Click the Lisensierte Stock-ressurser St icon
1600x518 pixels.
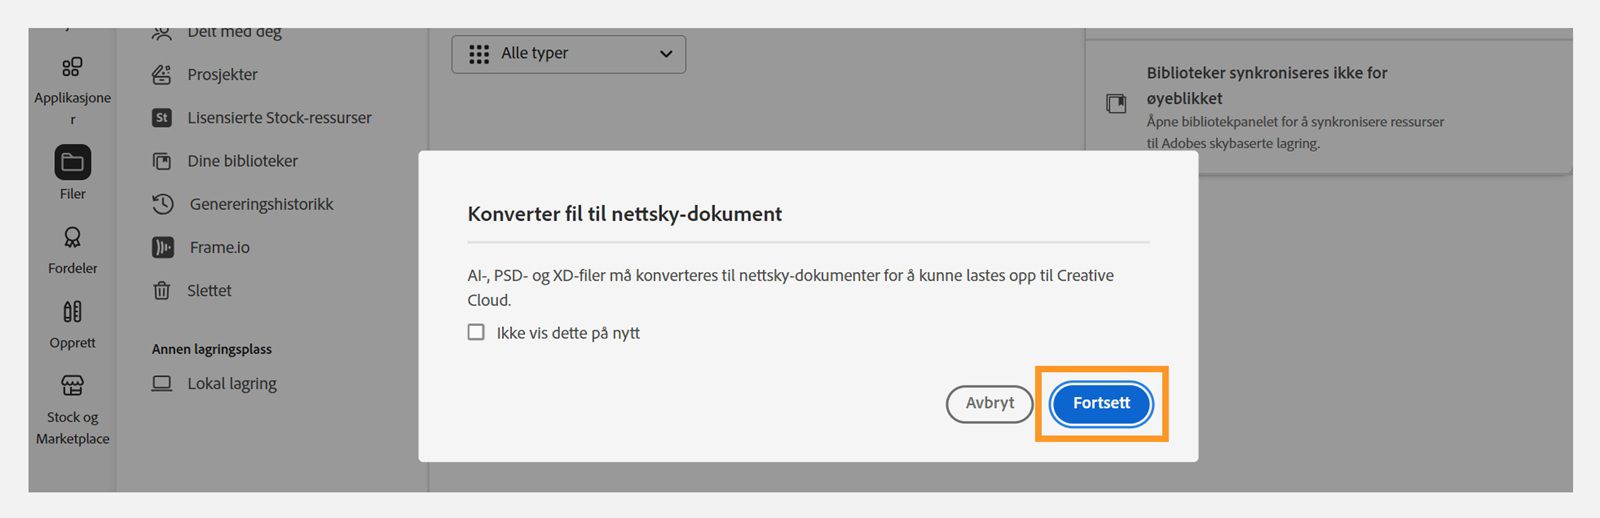coord(161,117)
